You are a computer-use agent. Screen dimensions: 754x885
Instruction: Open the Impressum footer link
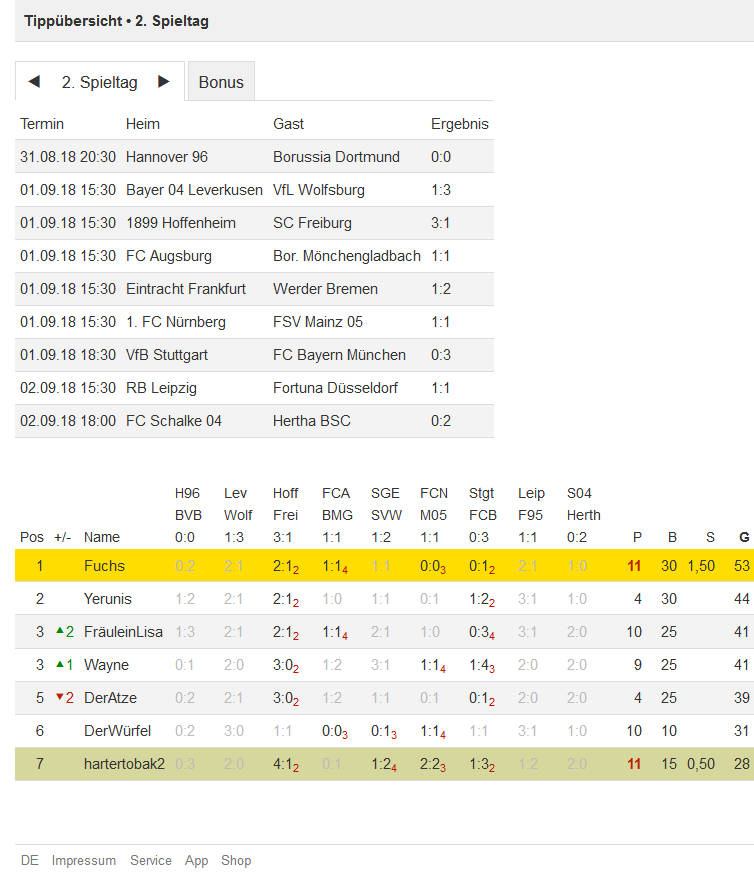(84, 860)
